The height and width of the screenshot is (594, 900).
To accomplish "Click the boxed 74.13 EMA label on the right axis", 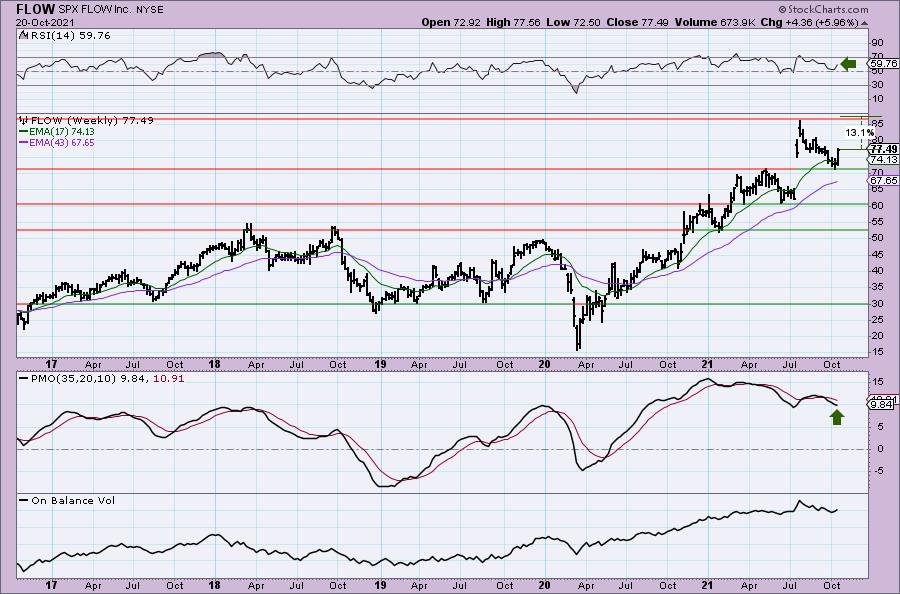I will pos(884,160).
